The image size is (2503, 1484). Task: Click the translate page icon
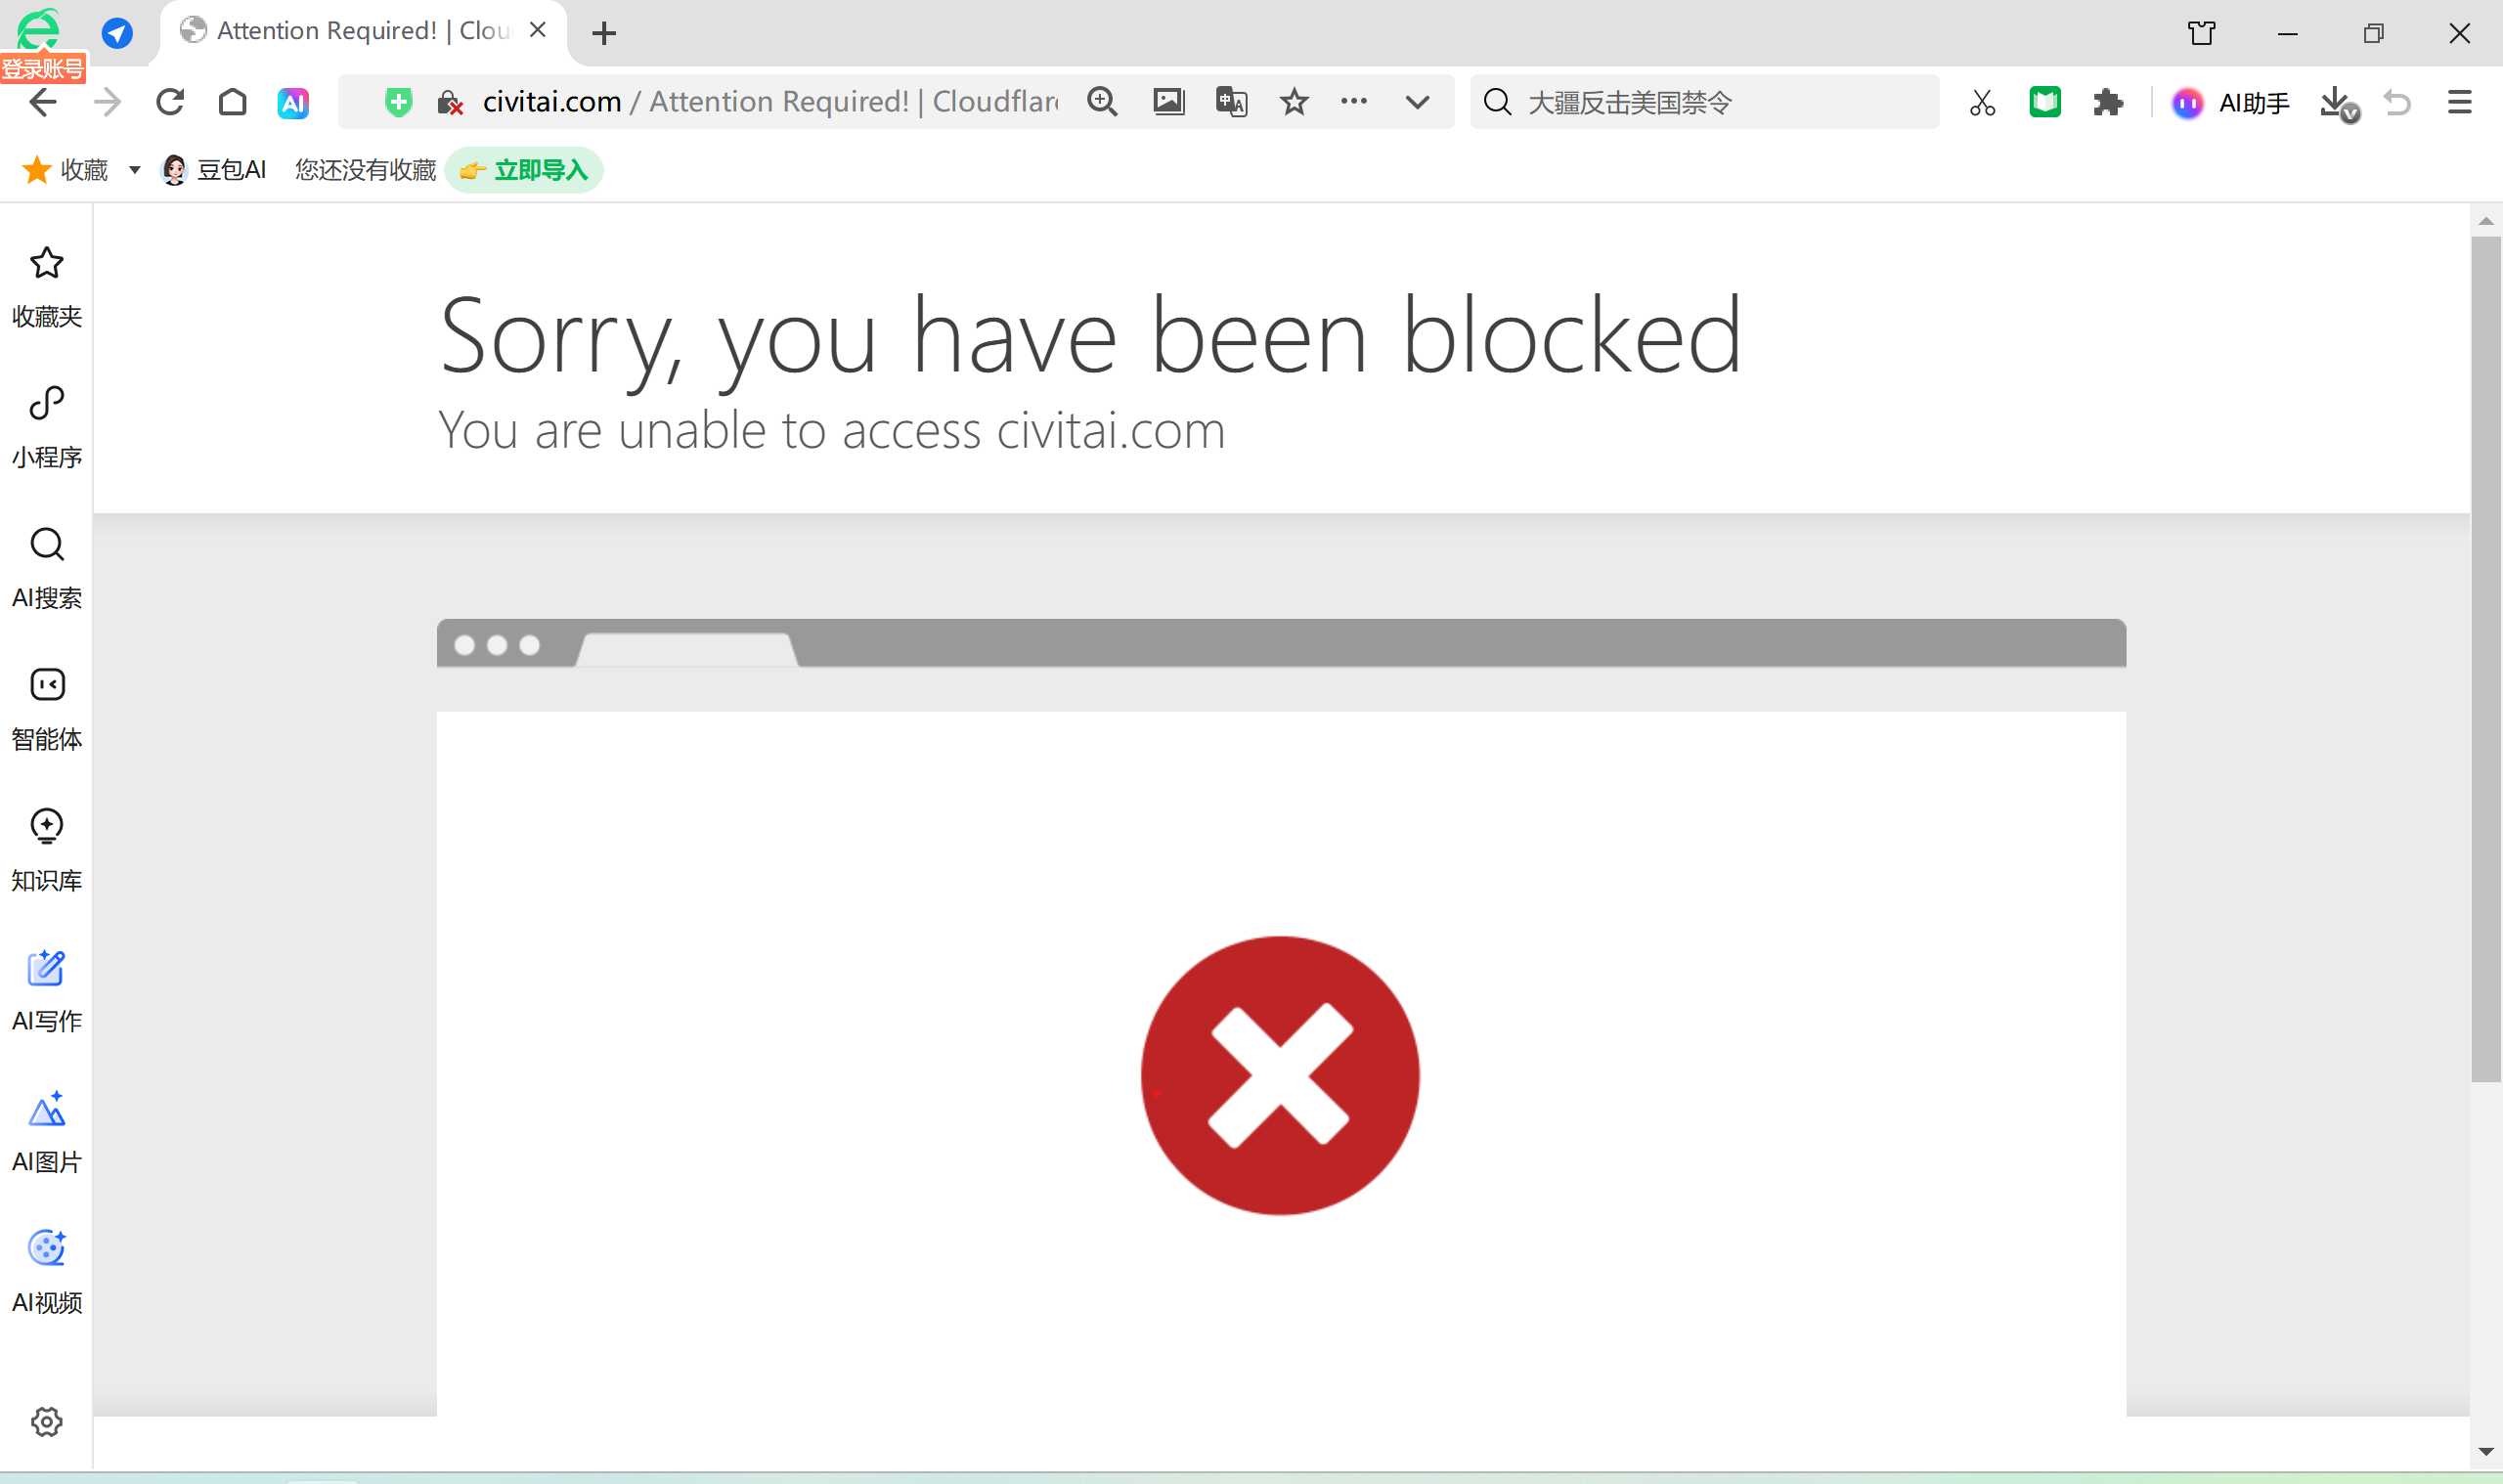(1231, 102)
